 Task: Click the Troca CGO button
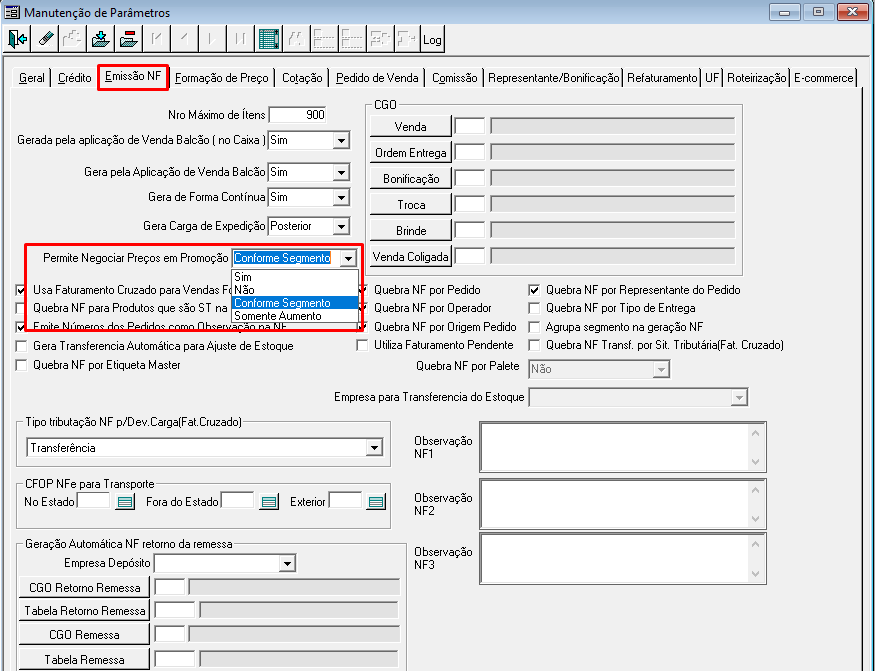tap(411, 205)
